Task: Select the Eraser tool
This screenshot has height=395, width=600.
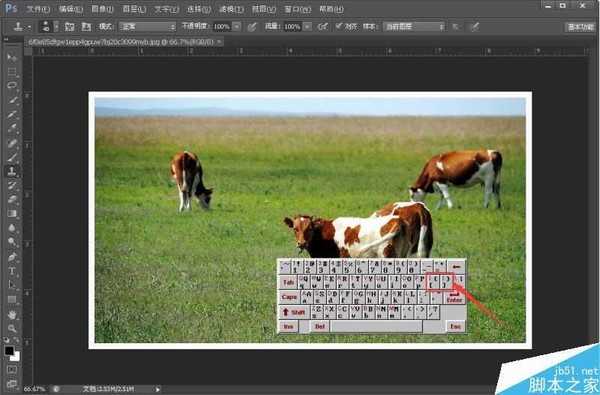Action: click(x=12, y=199)
